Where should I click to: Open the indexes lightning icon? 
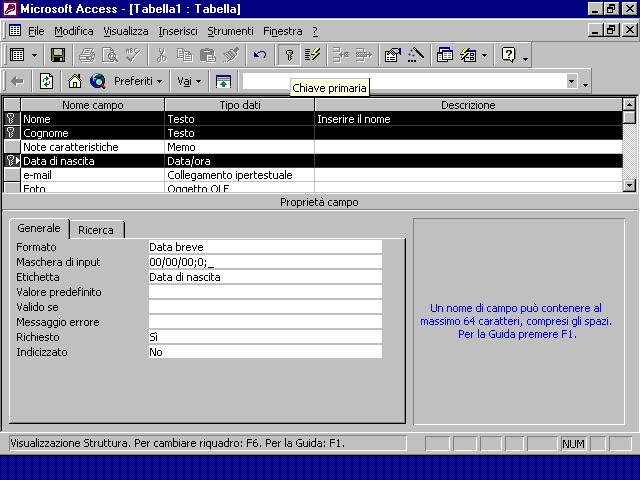[x=312, y=55]
